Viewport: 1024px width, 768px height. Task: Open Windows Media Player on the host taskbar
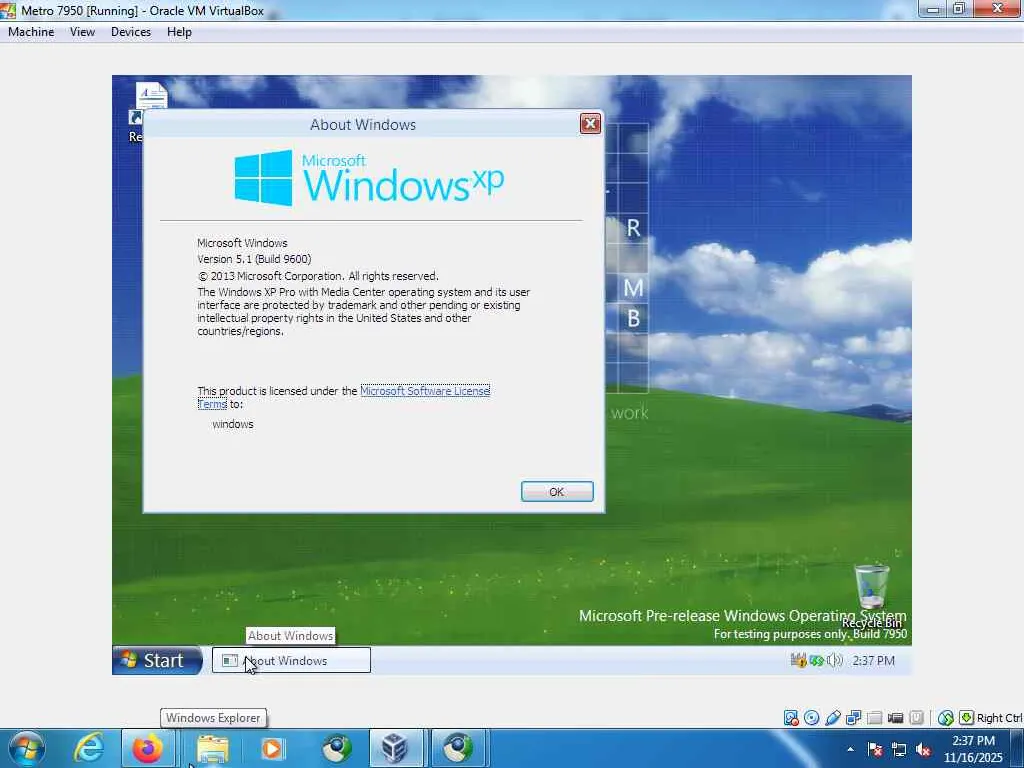click(x=272, y=748)
